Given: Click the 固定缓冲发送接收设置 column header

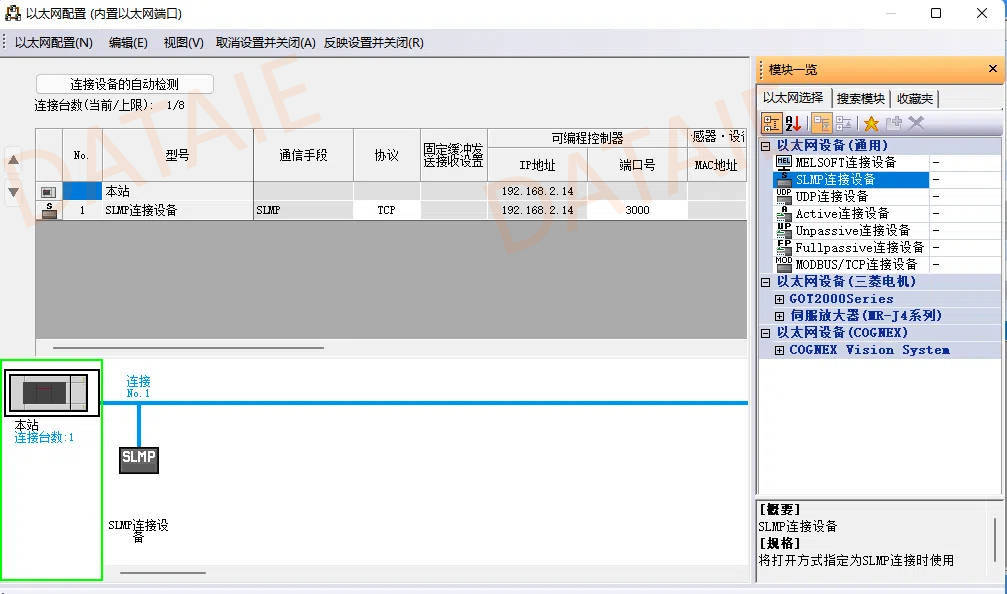Looking at the screenshot, I should [x=453, y=155].
